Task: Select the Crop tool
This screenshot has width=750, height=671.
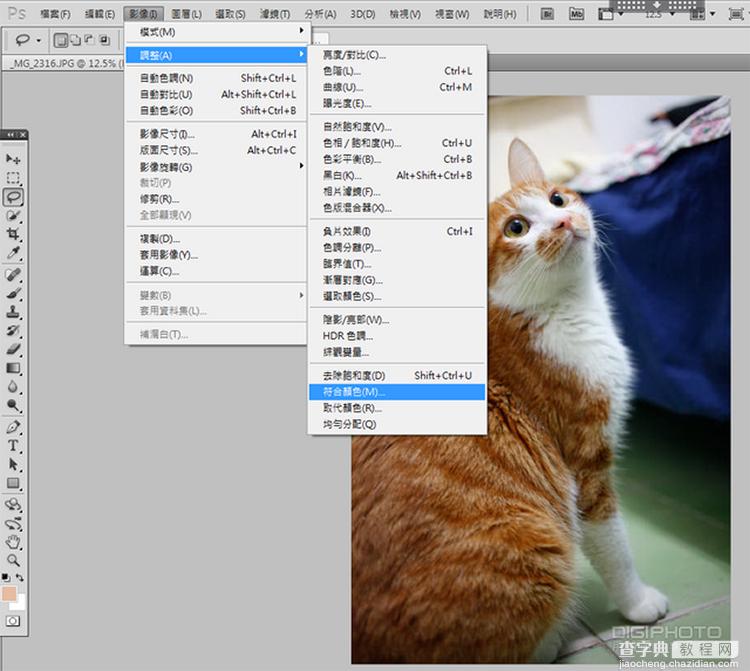Action: pos(13,234)
